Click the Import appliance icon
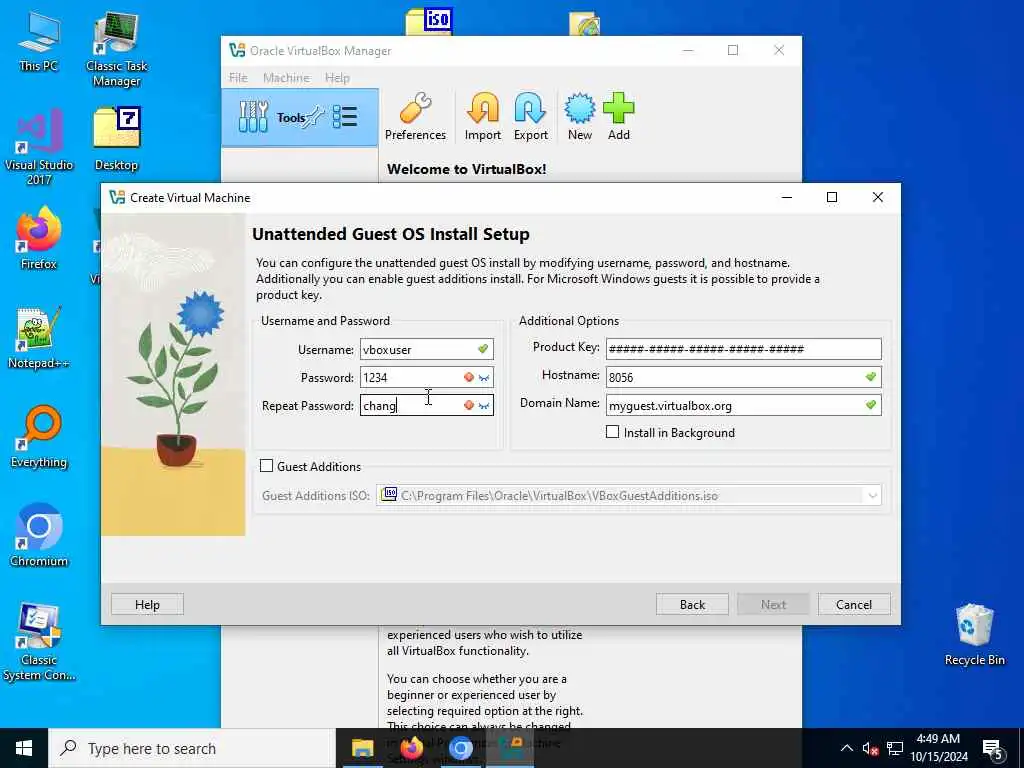Screen dimensions: 1024x768 point(483,117)
